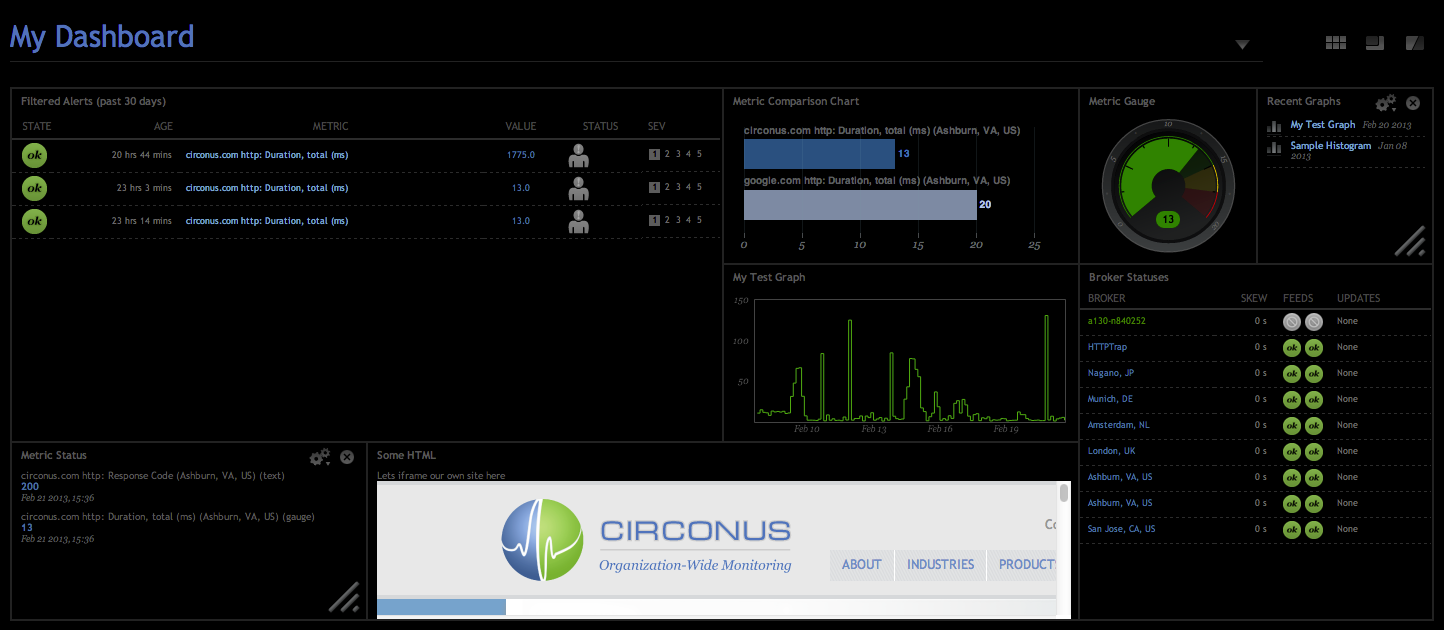Screen dimensions: 1444x630
Task: Click the black-and-white theme icon
Action: point(1414,42)
